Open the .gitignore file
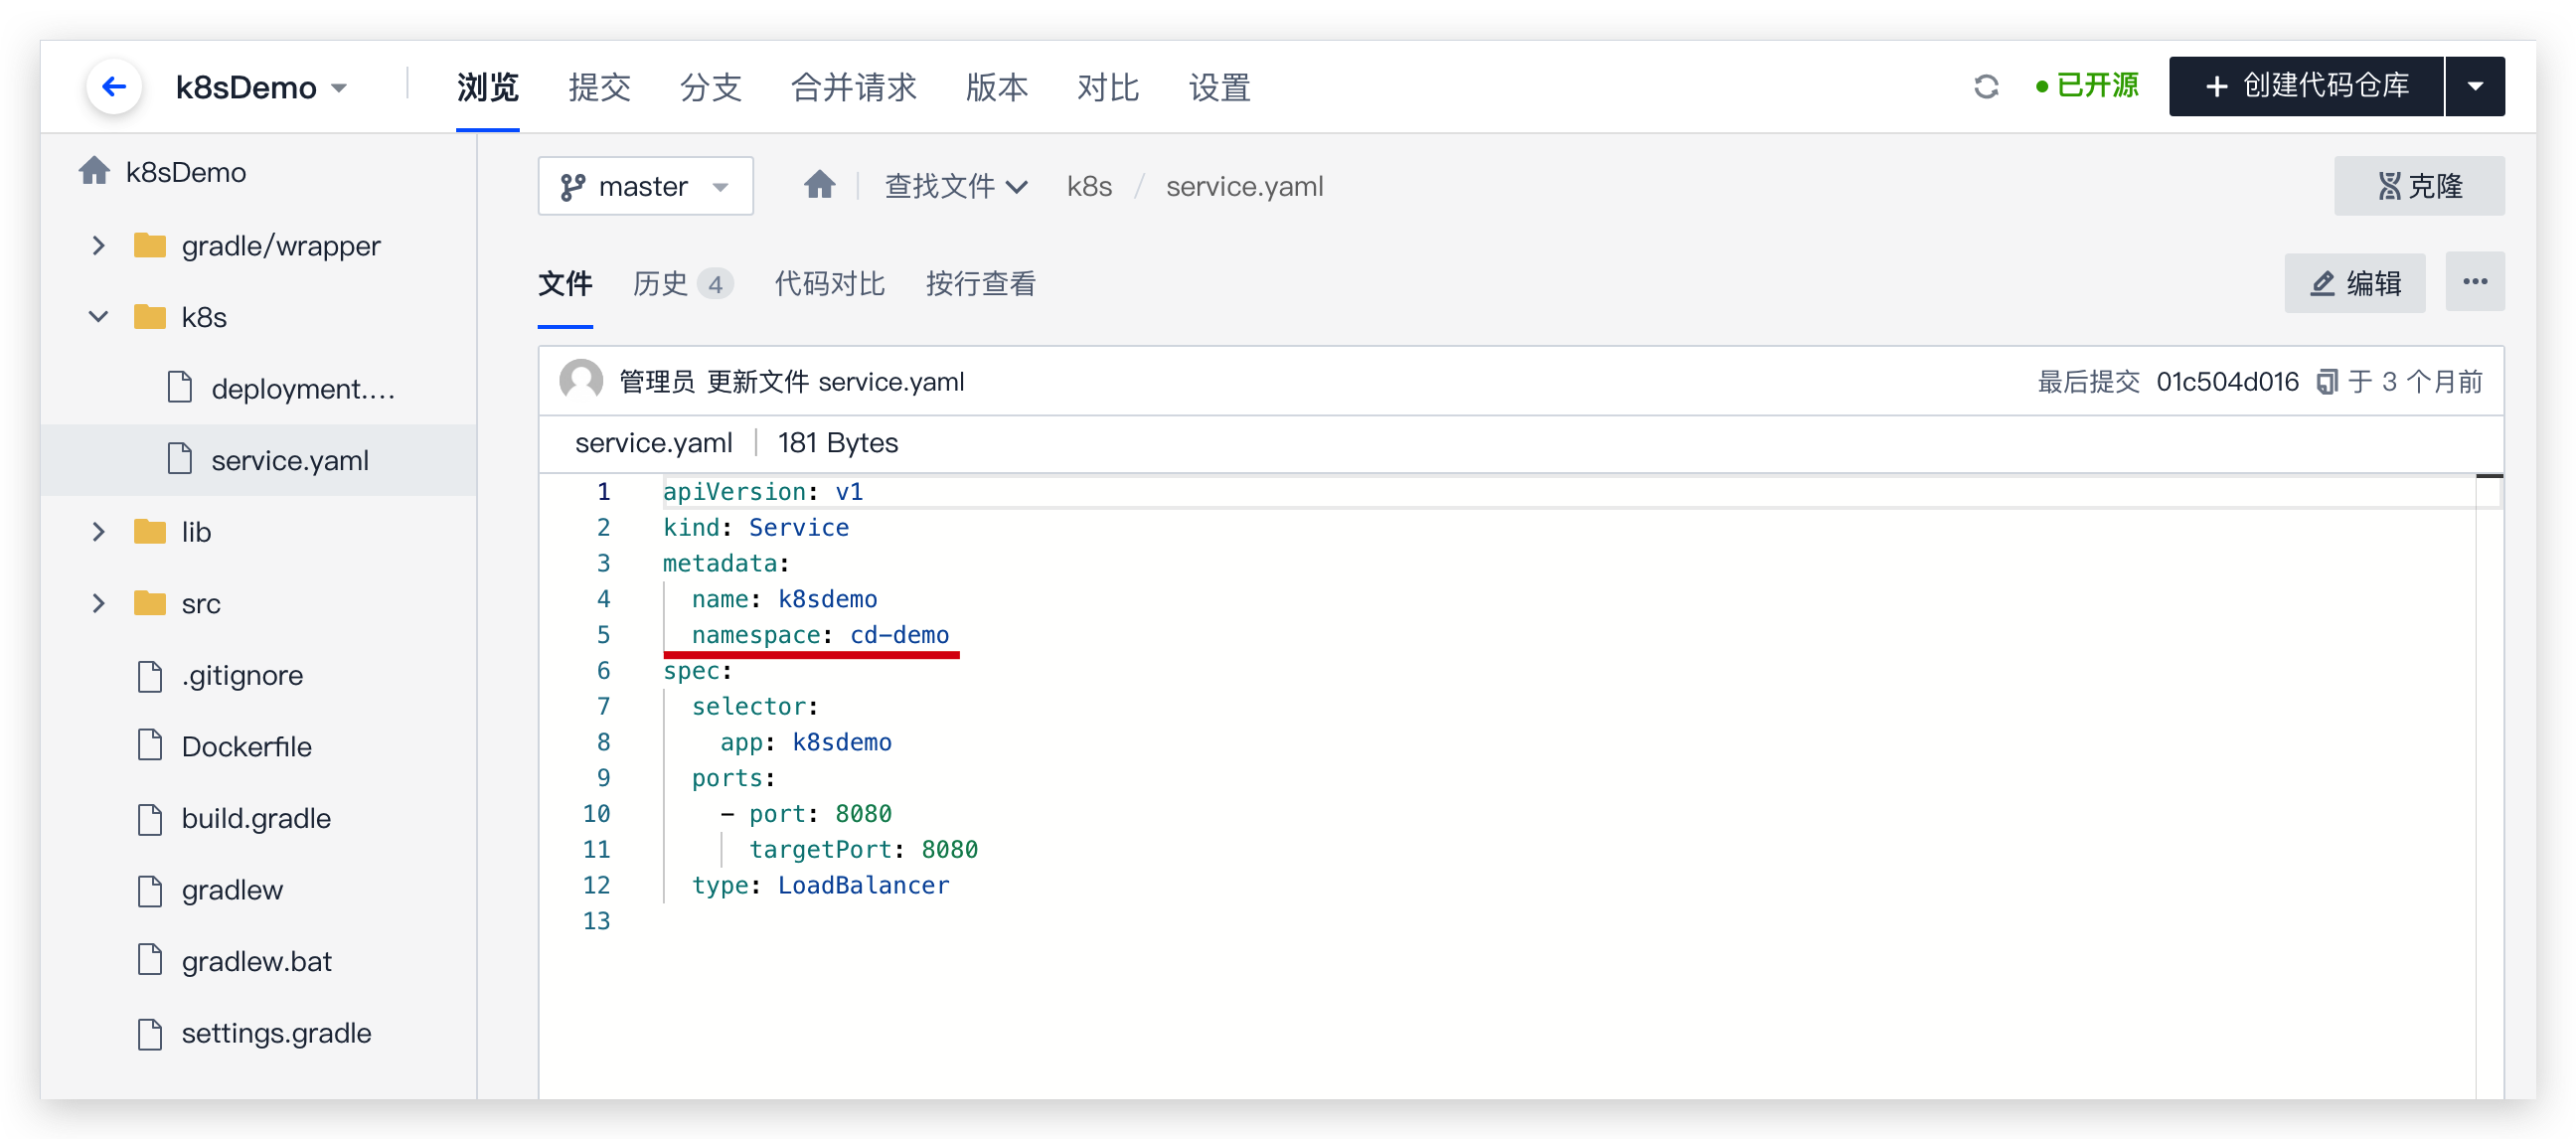The height and width of the screenshot is (1139, 2576). (242, 675)
